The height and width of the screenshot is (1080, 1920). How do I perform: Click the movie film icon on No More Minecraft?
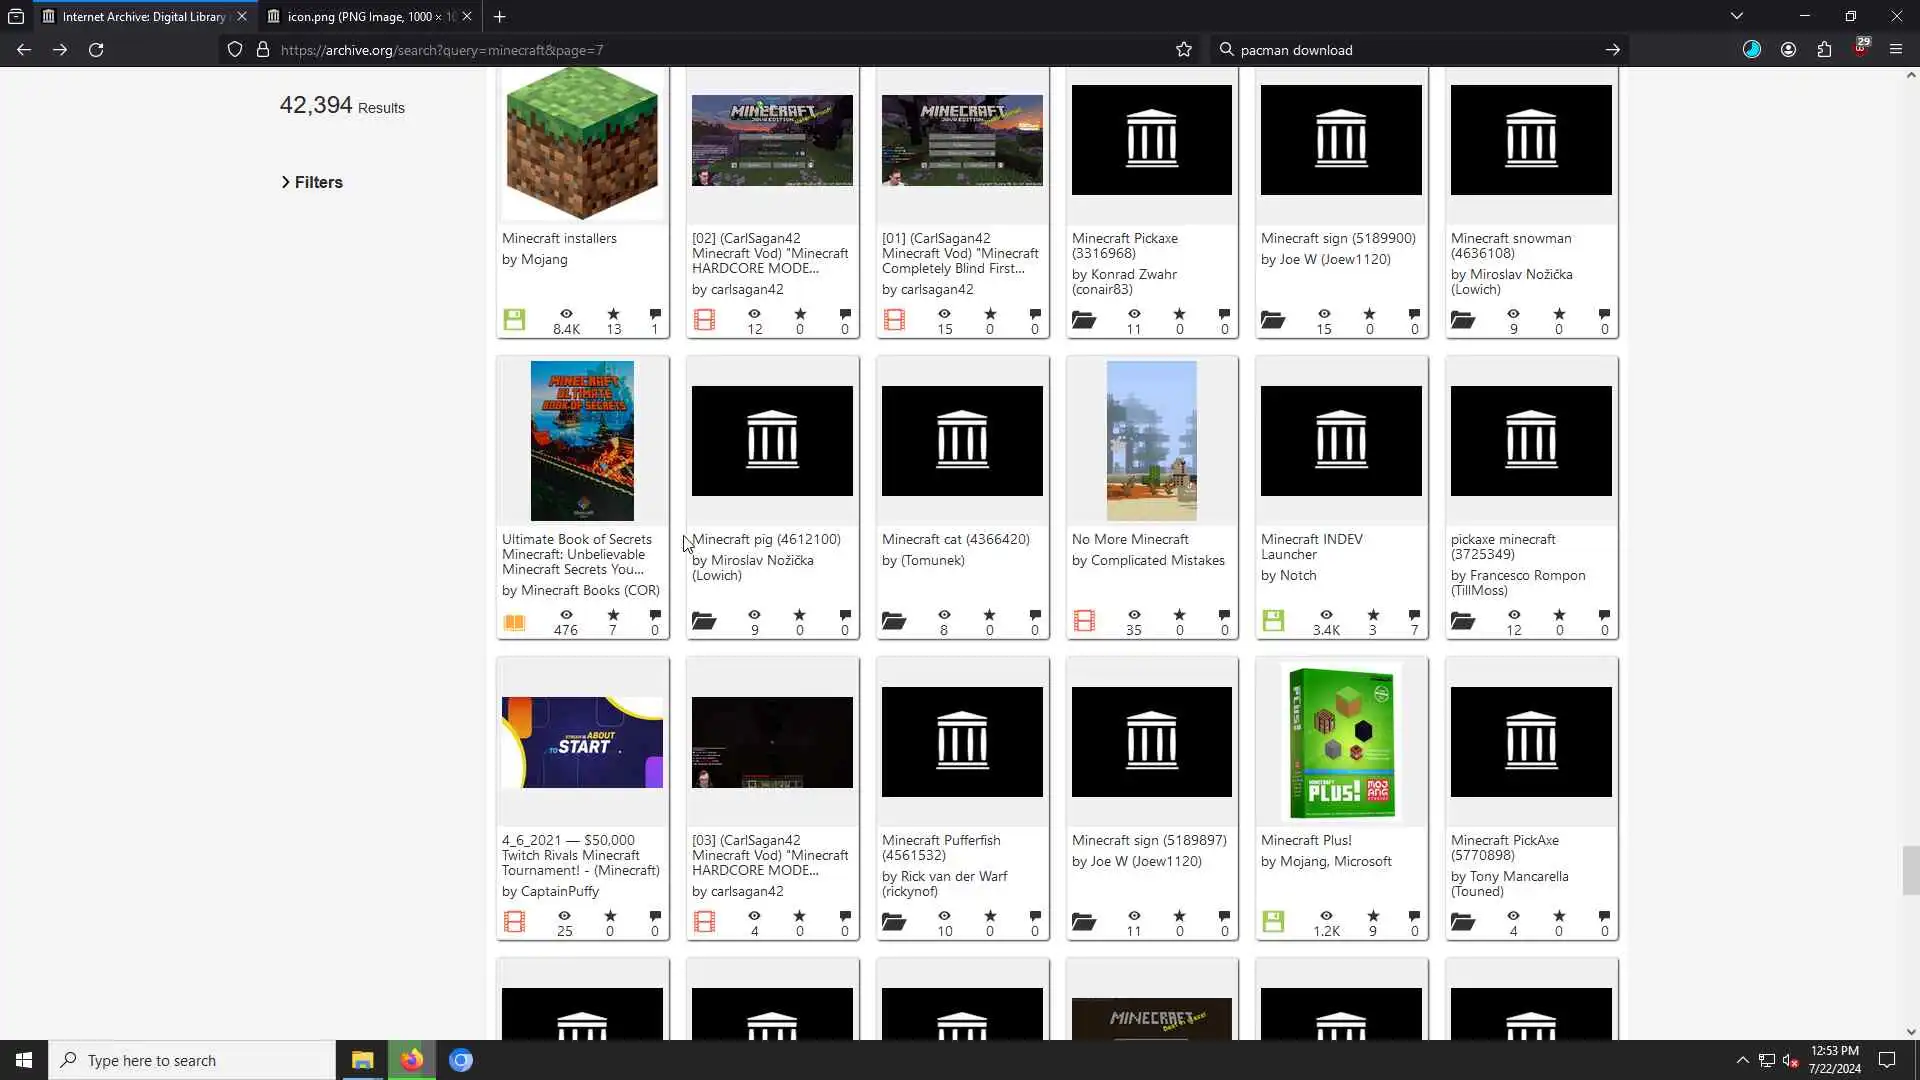[x=1084, y=621]
